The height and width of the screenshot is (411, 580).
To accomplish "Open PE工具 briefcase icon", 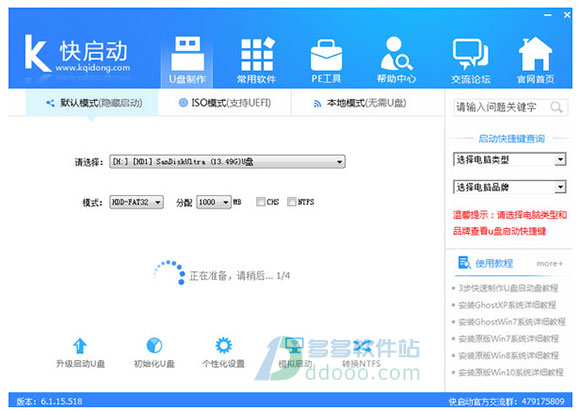I will coord(326,55).
